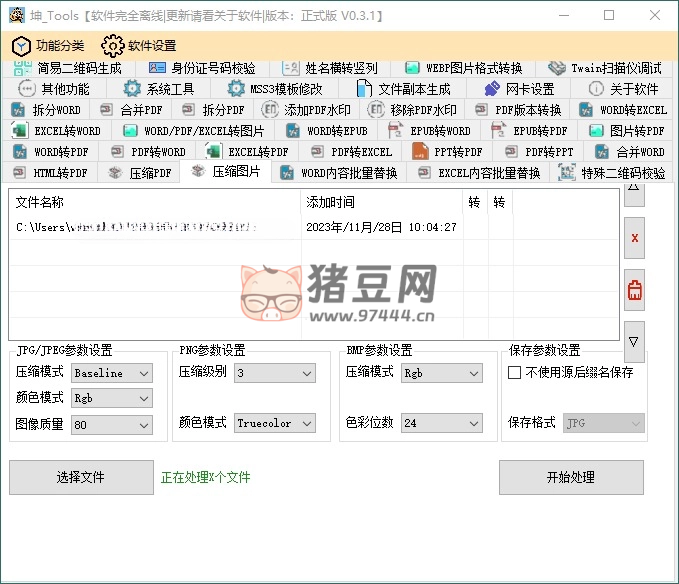Click the down triangle move-down button

coord(634,342)
